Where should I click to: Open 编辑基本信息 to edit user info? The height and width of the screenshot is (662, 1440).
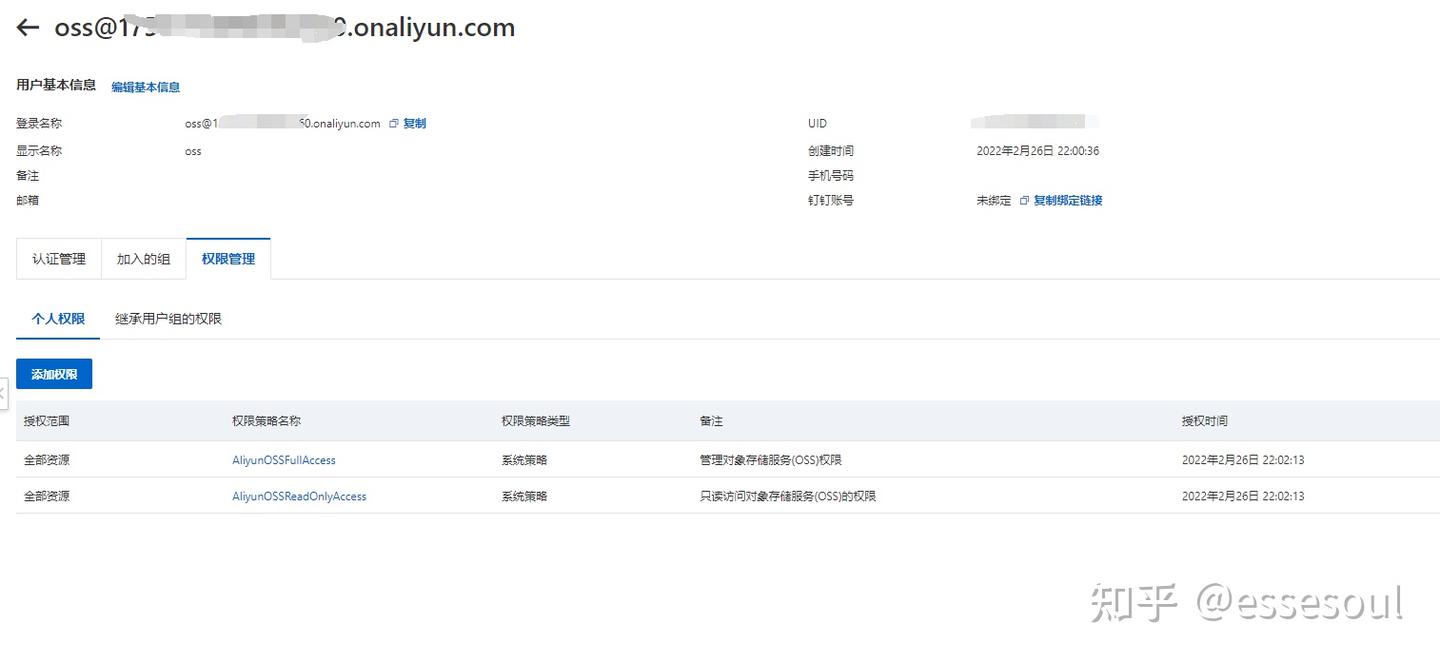(x=145, y=87)
